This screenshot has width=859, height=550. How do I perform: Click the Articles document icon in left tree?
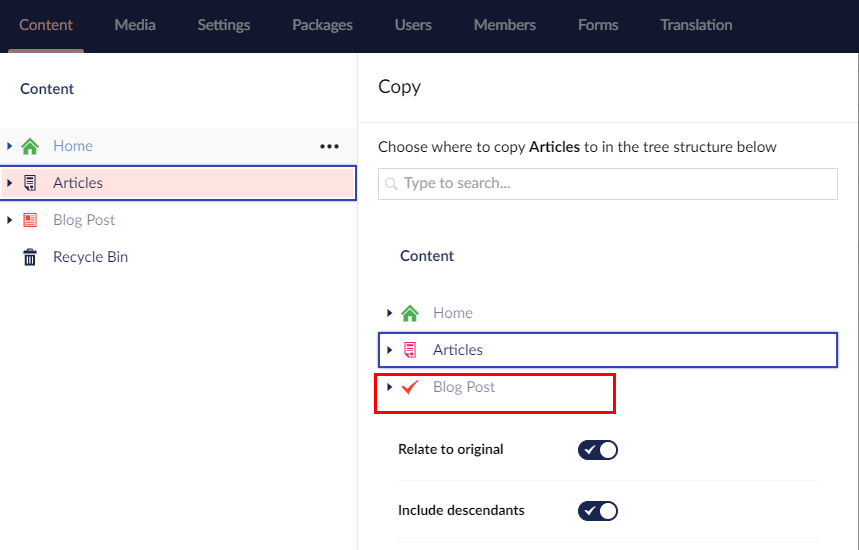(30, 183)
